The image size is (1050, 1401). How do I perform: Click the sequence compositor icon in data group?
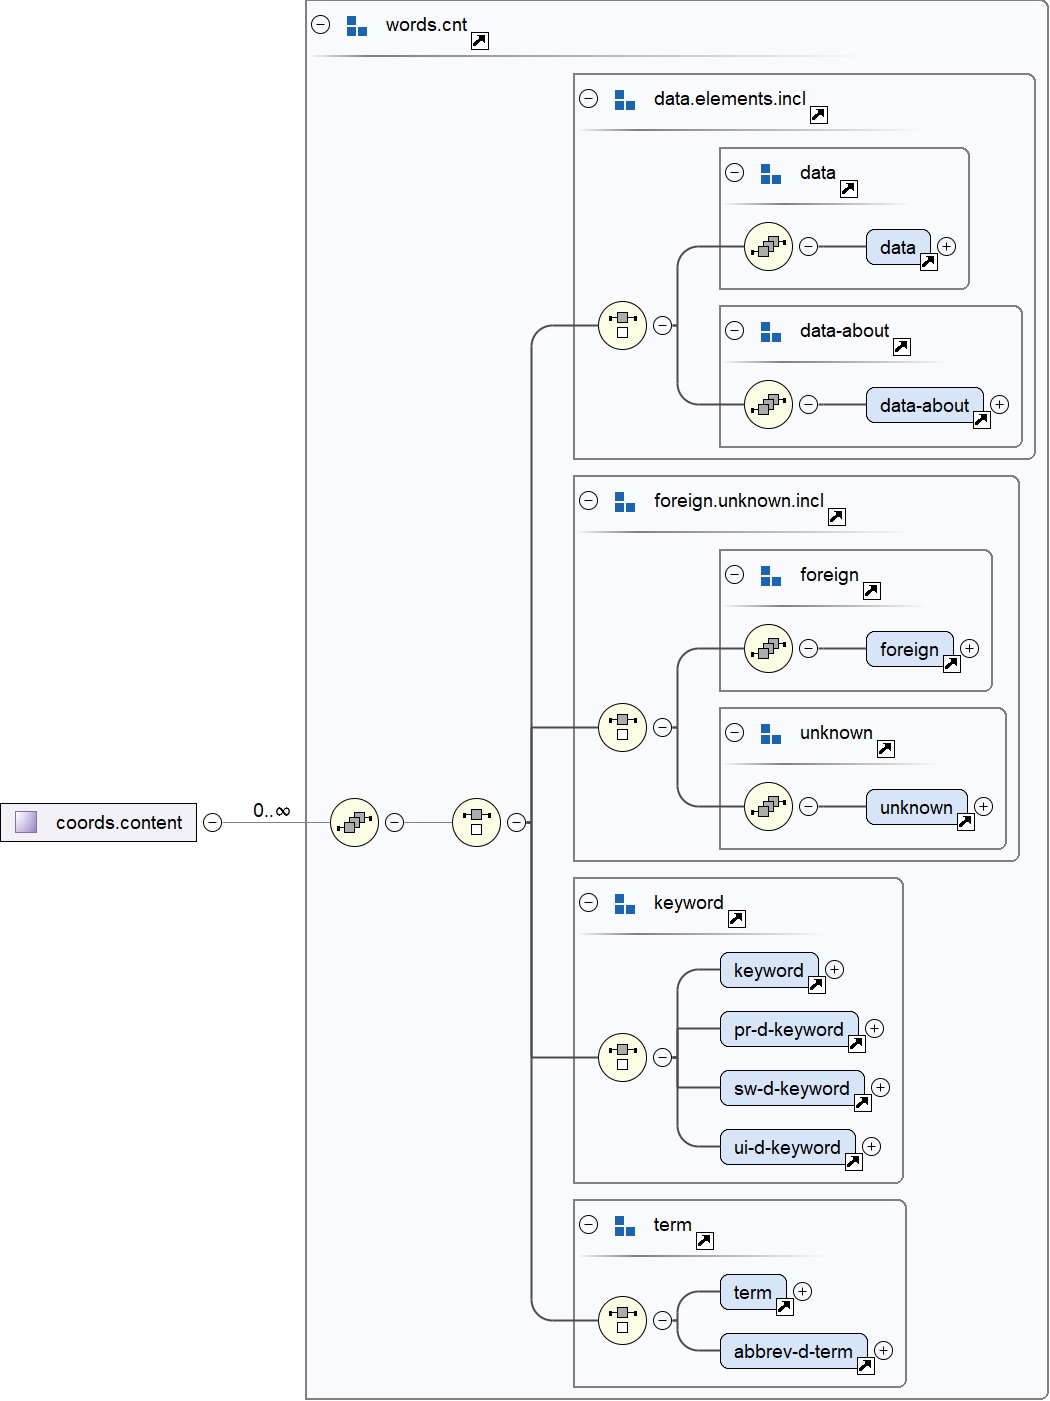tap(768, 246)
